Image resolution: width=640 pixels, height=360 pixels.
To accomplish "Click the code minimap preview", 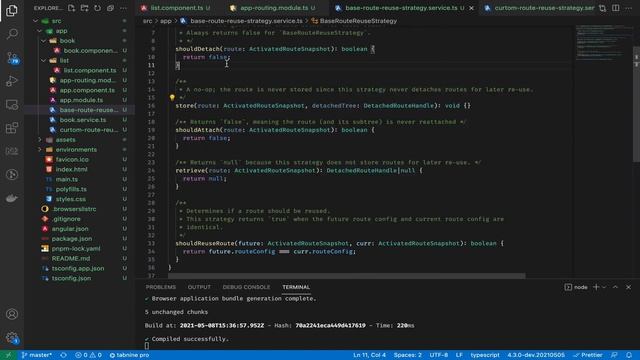I will point(603,43).
